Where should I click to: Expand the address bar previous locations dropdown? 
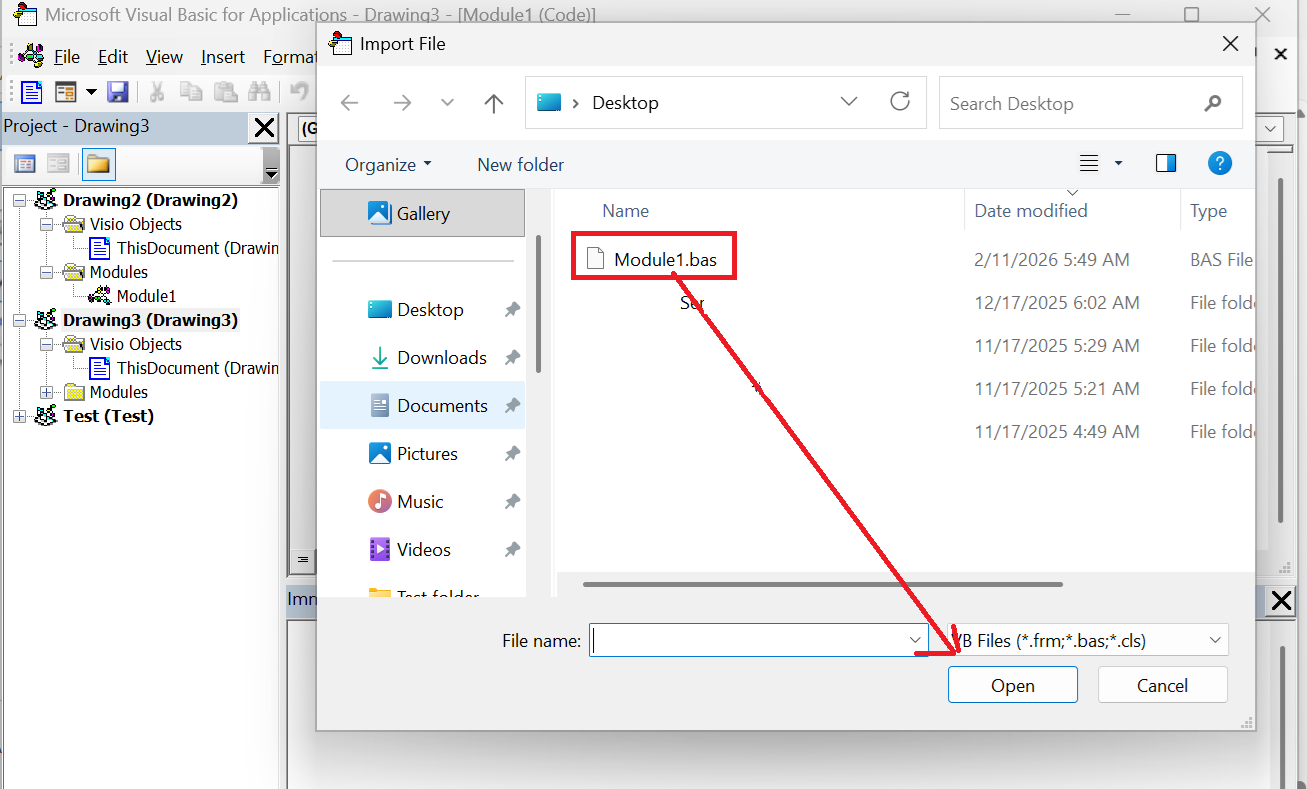[849, 102]
